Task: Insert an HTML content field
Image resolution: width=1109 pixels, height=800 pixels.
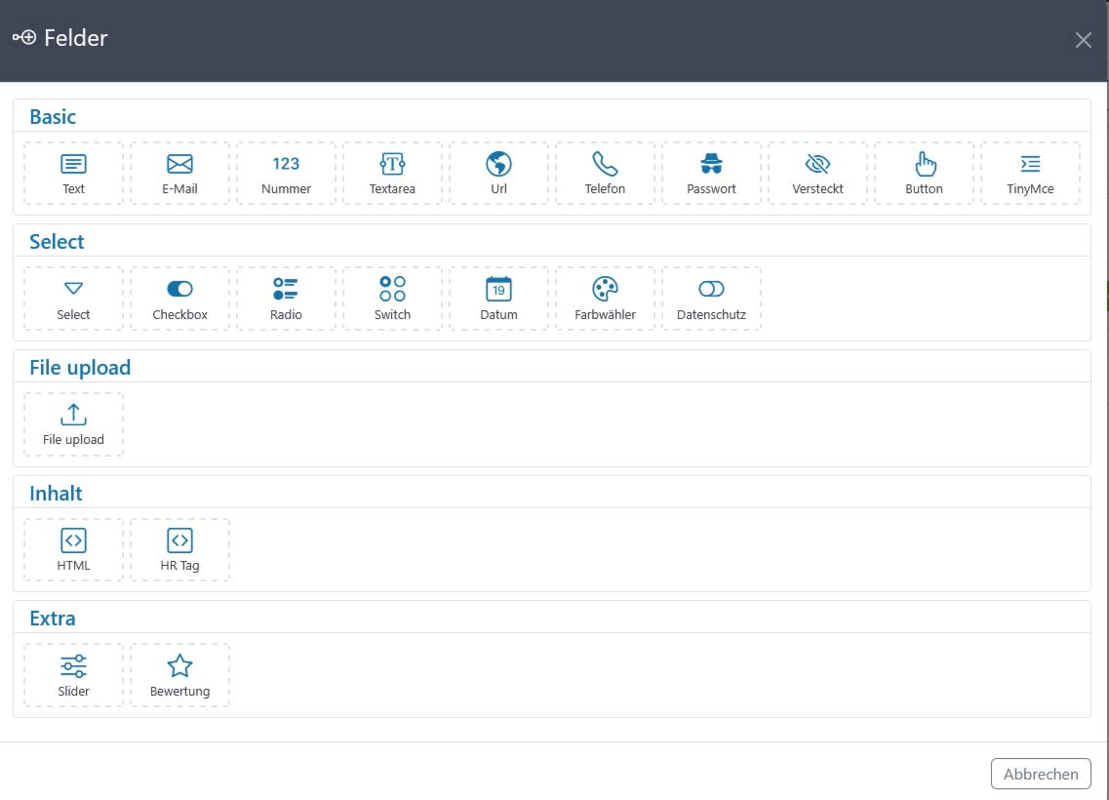Action: [73, 550]
